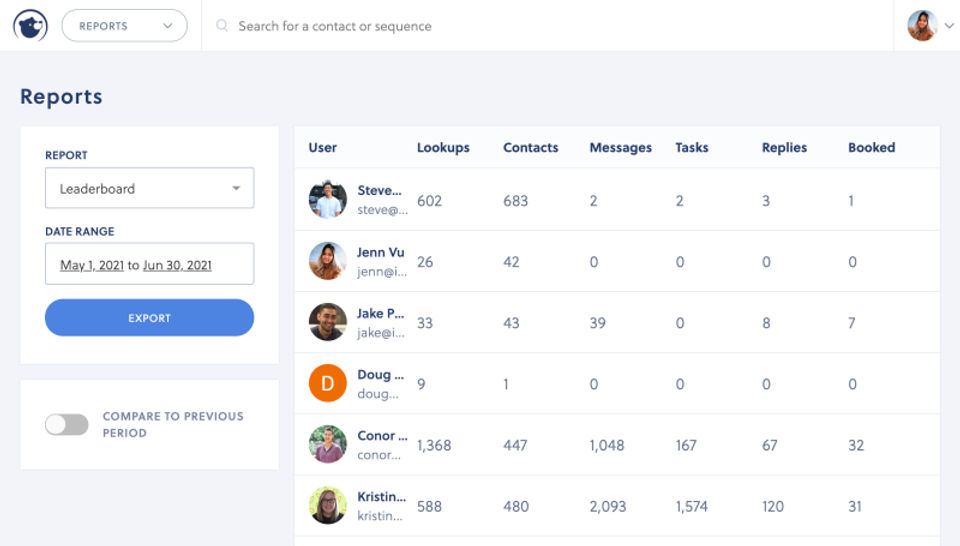The image size is (960, 546).
Task: Open the Kristin... user name
Action: point(381,496)
